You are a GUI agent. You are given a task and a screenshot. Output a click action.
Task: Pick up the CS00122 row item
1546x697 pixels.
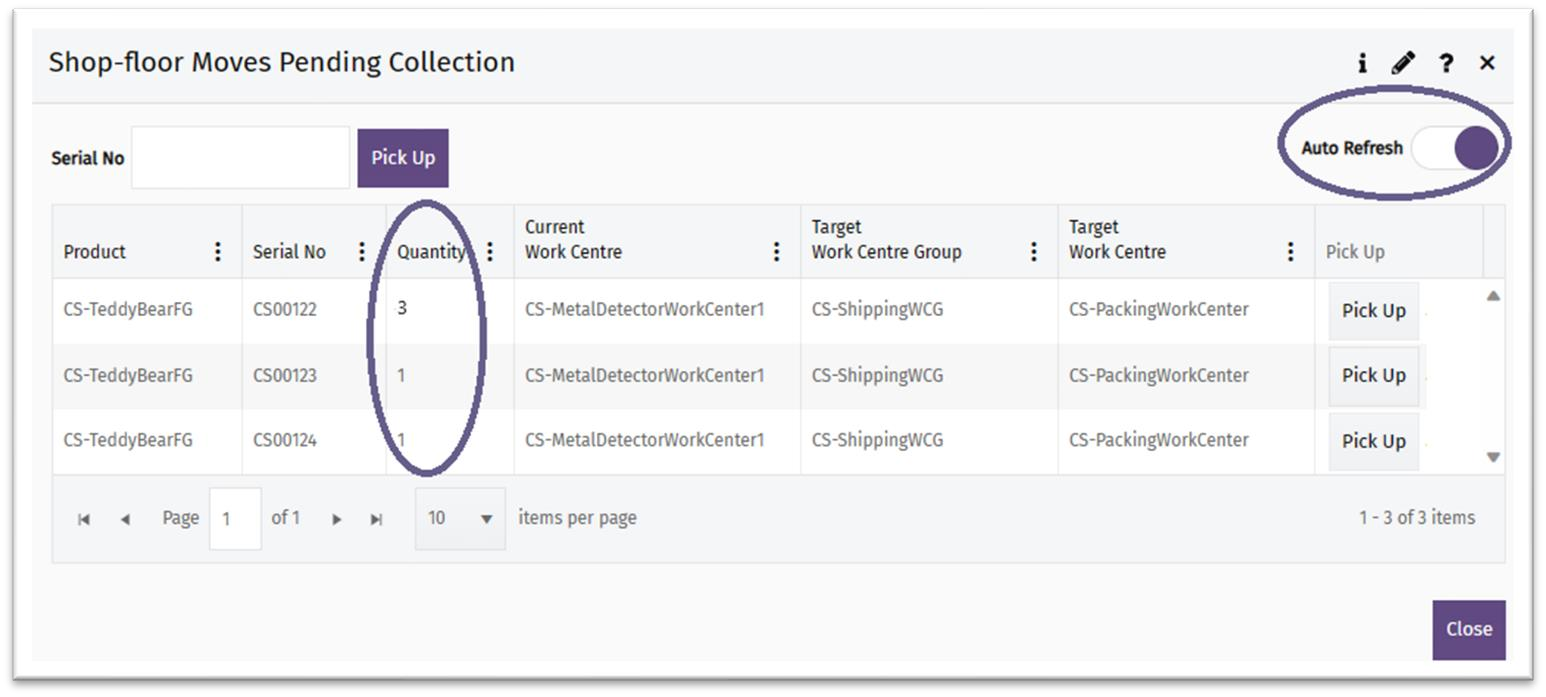coord(1373,311)
